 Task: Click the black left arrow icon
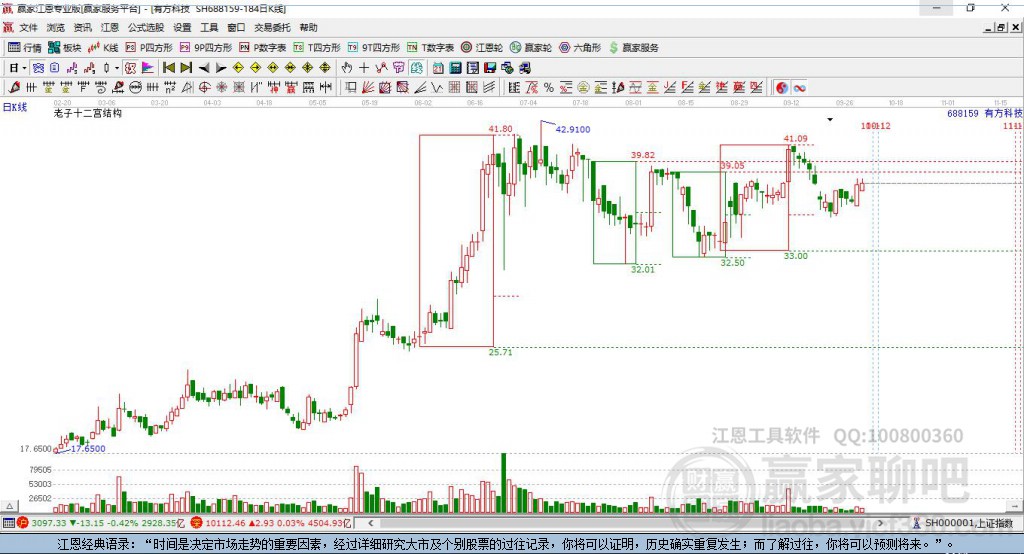(x=204, y=68)
